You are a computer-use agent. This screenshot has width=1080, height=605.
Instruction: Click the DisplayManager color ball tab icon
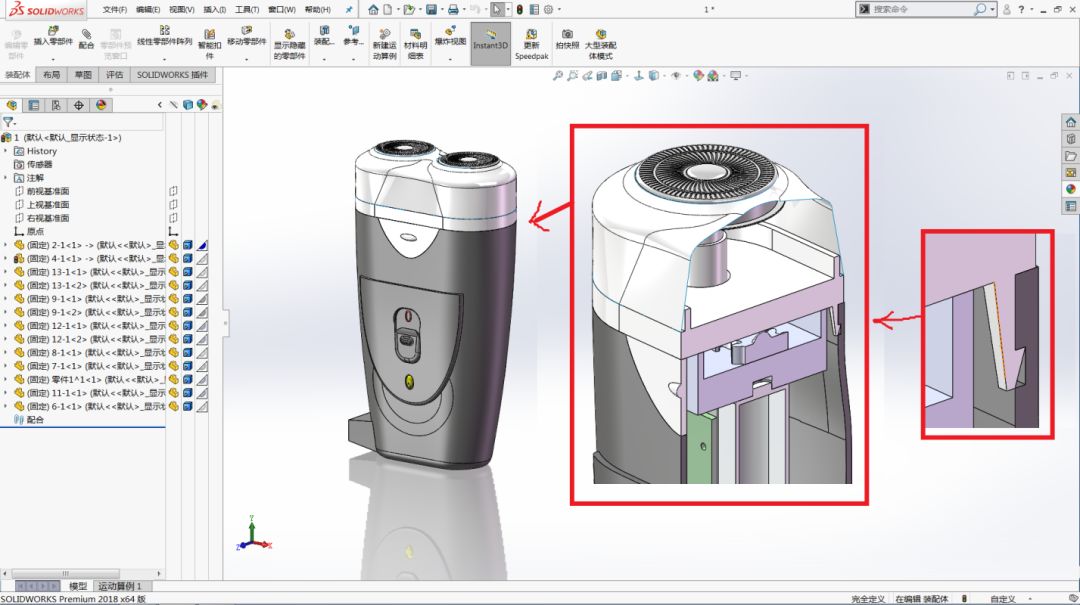point(101,105)
